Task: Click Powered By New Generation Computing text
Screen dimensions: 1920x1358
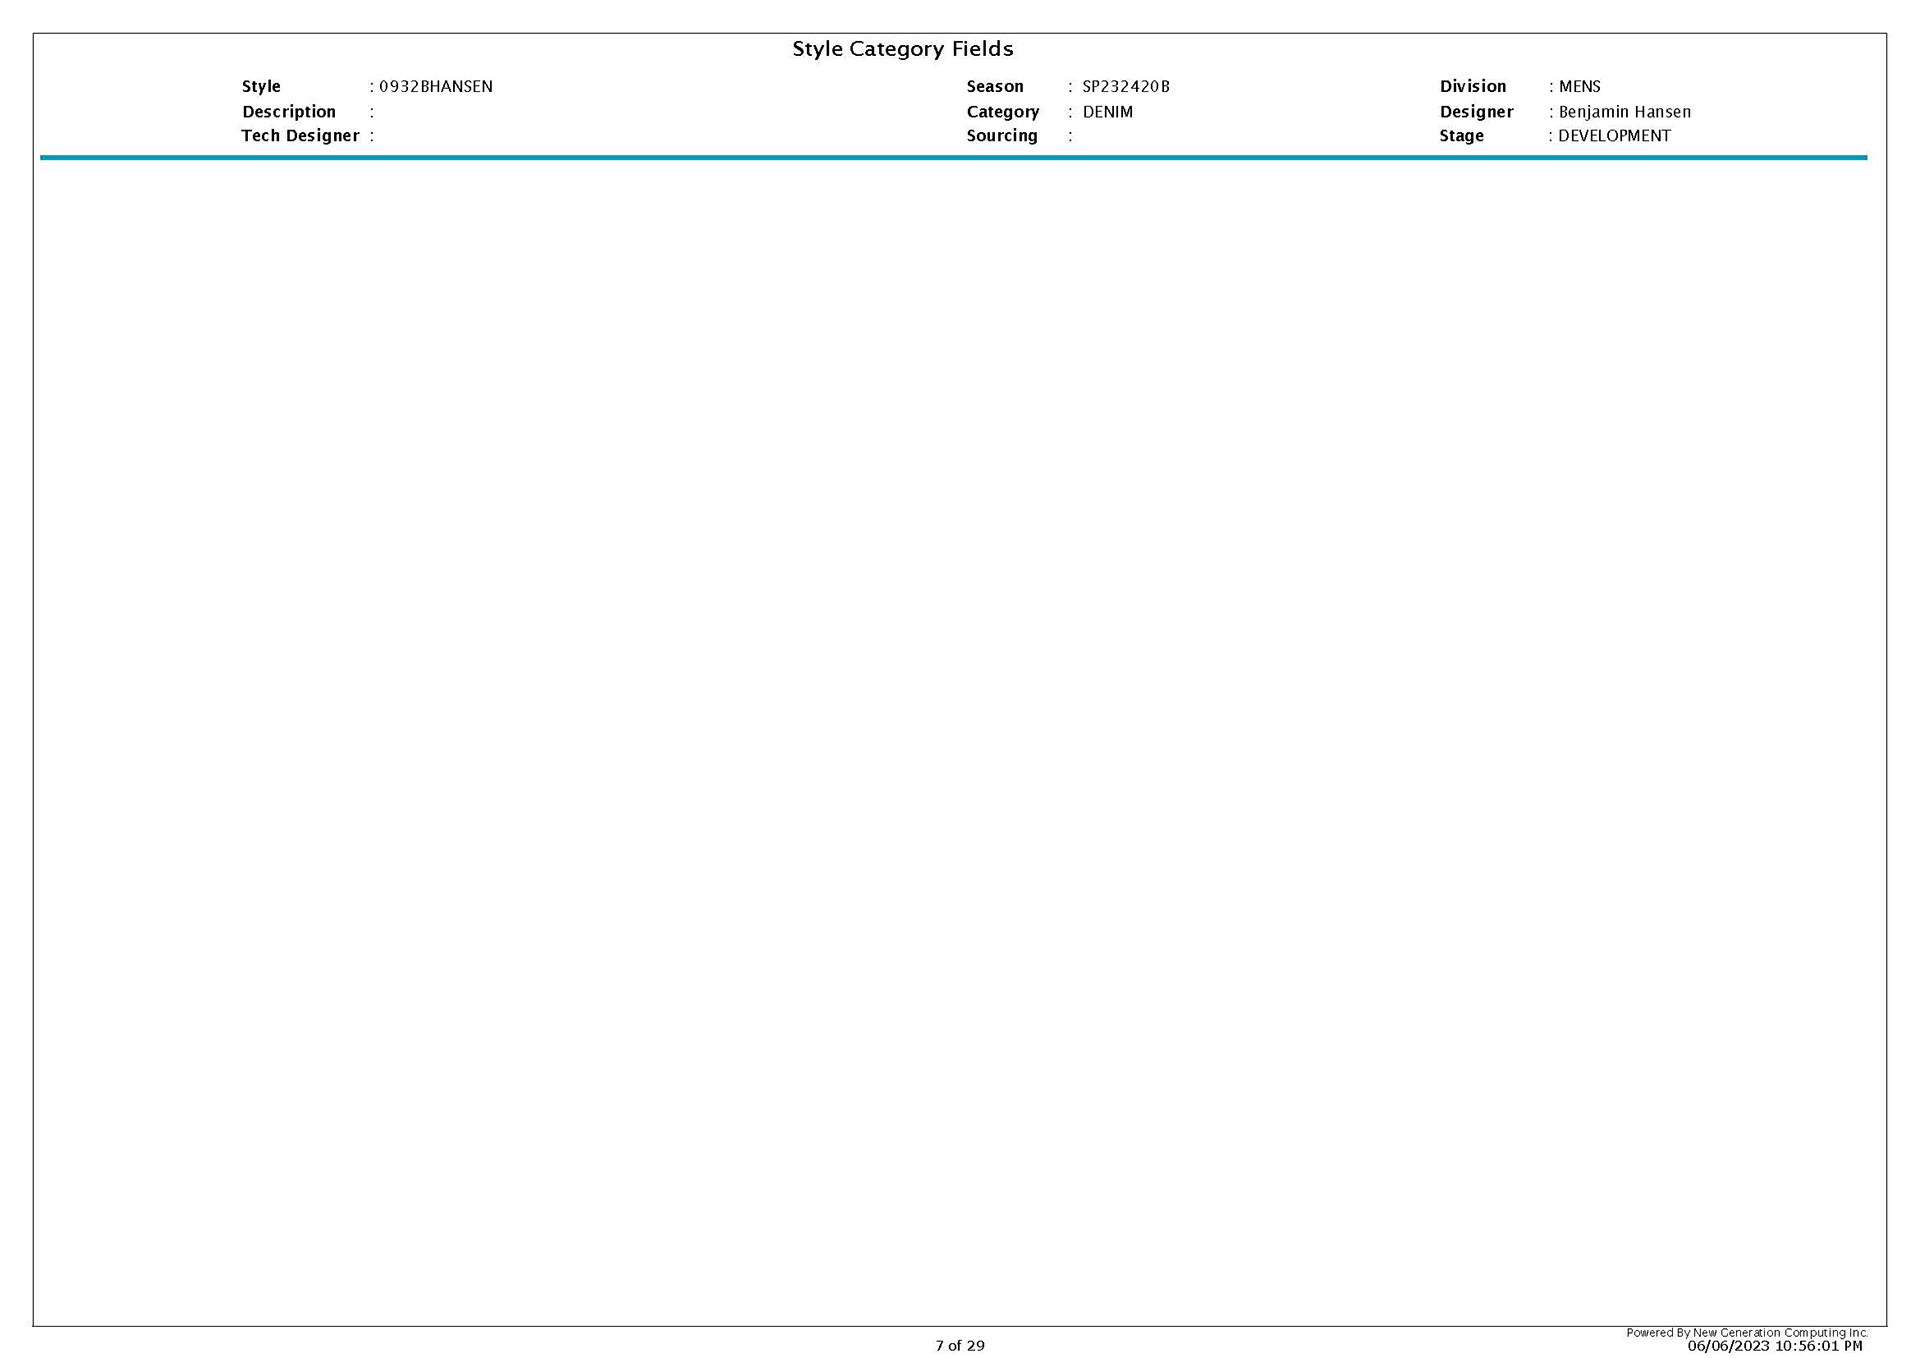Action: [x=1746, y=1332]
